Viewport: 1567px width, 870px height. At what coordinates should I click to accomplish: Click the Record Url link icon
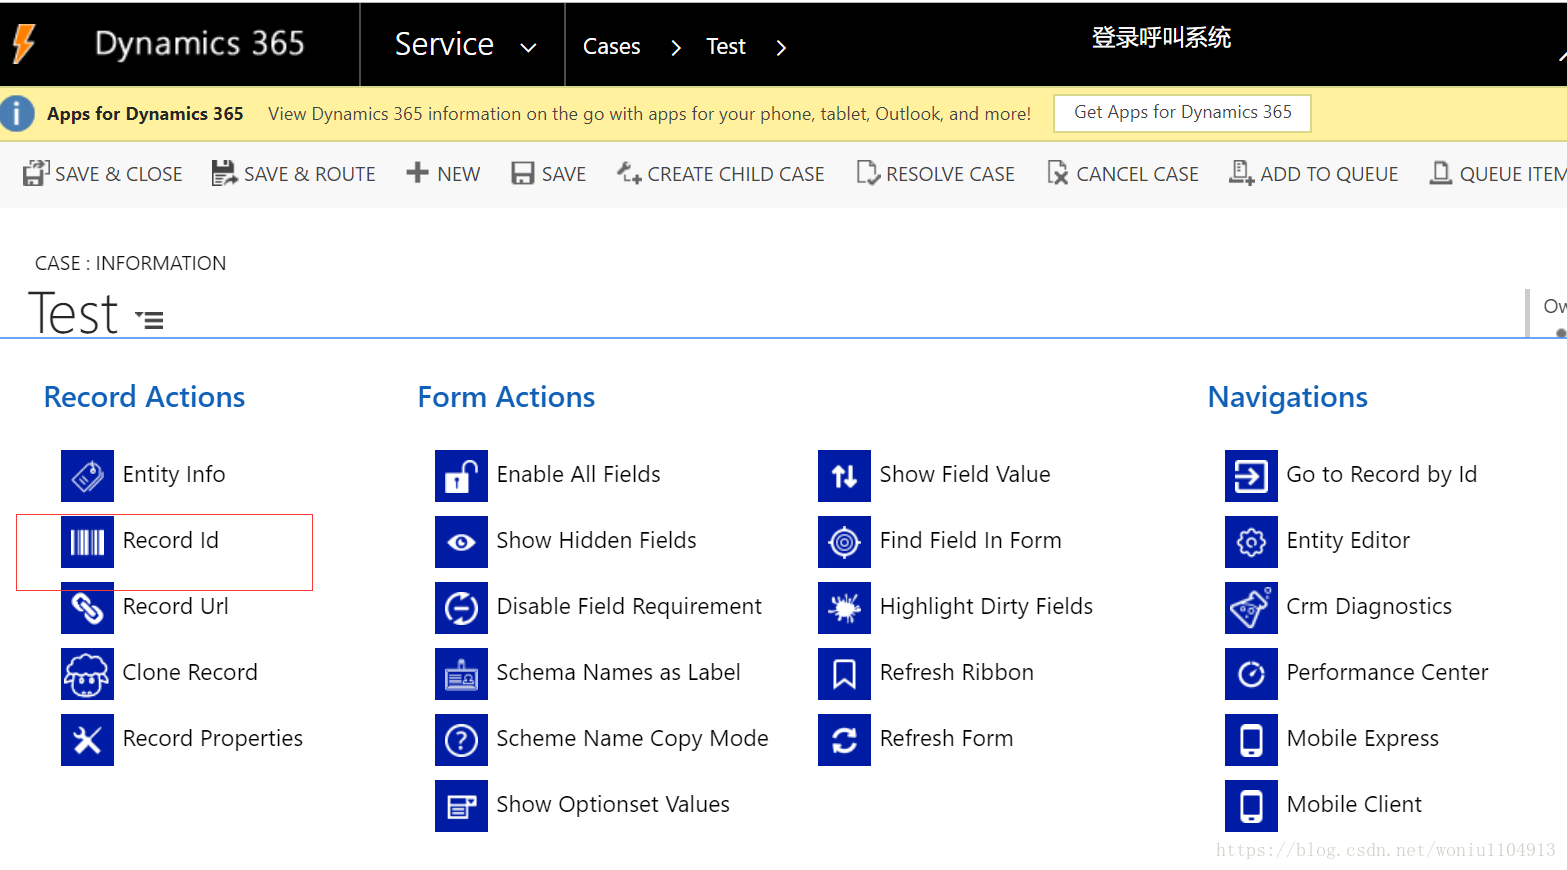click(87, 608)
